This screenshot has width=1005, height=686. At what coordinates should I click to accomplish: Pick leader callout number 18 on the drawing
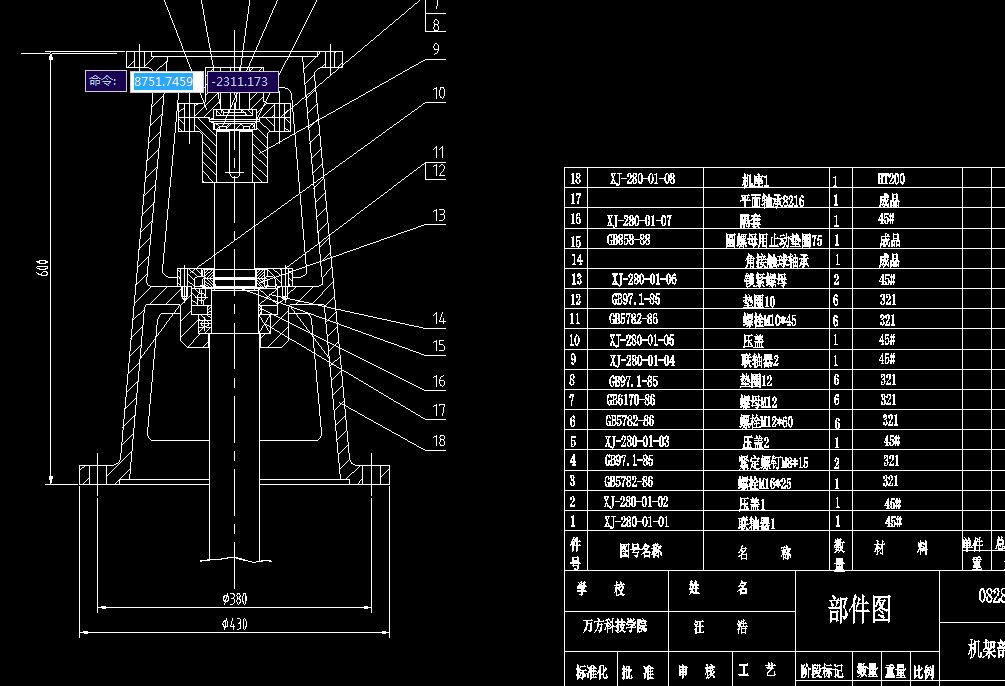[438, 440]
